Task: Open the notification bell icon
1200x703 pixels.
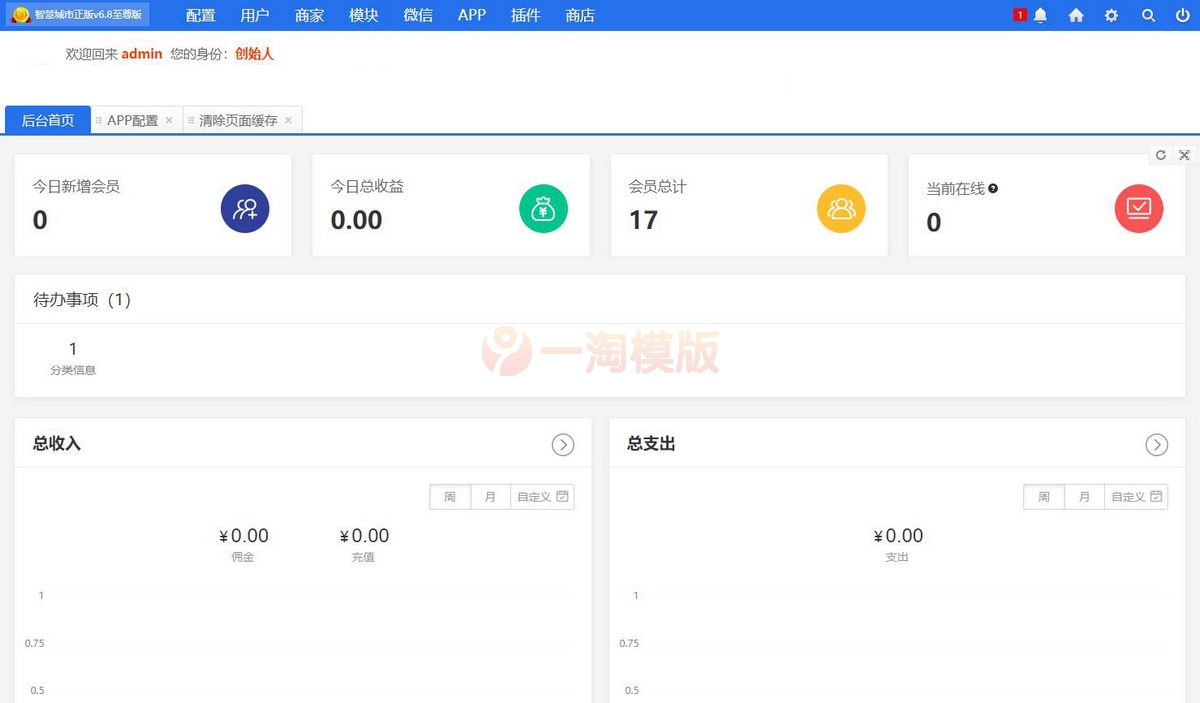Action: [x=1039, y=15]
